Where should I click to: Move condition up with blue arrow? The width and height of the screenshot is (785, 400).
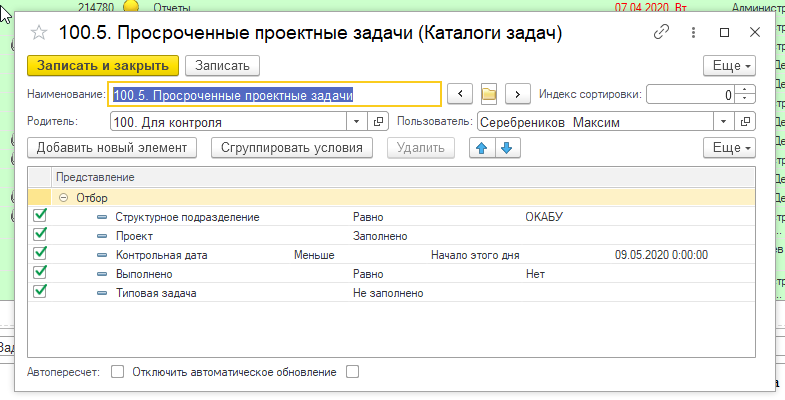point(482,148)
